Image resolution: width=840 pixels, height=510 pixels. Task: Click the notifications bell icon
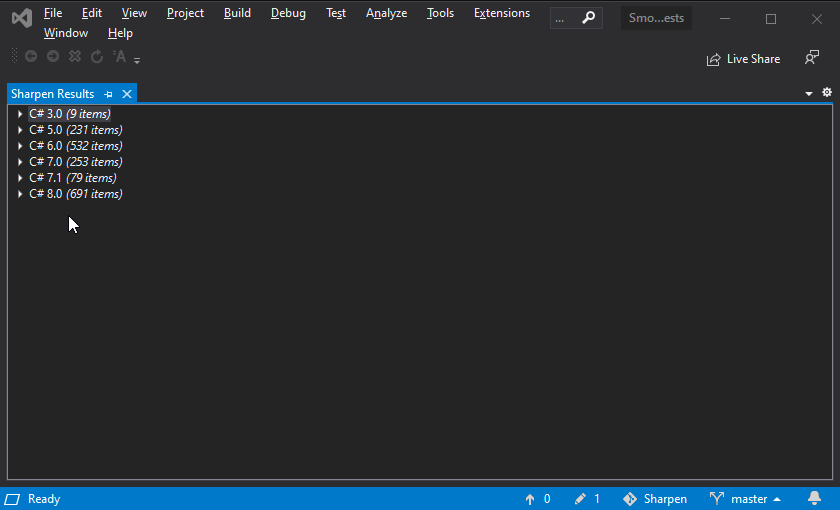(x=814, y=499)
